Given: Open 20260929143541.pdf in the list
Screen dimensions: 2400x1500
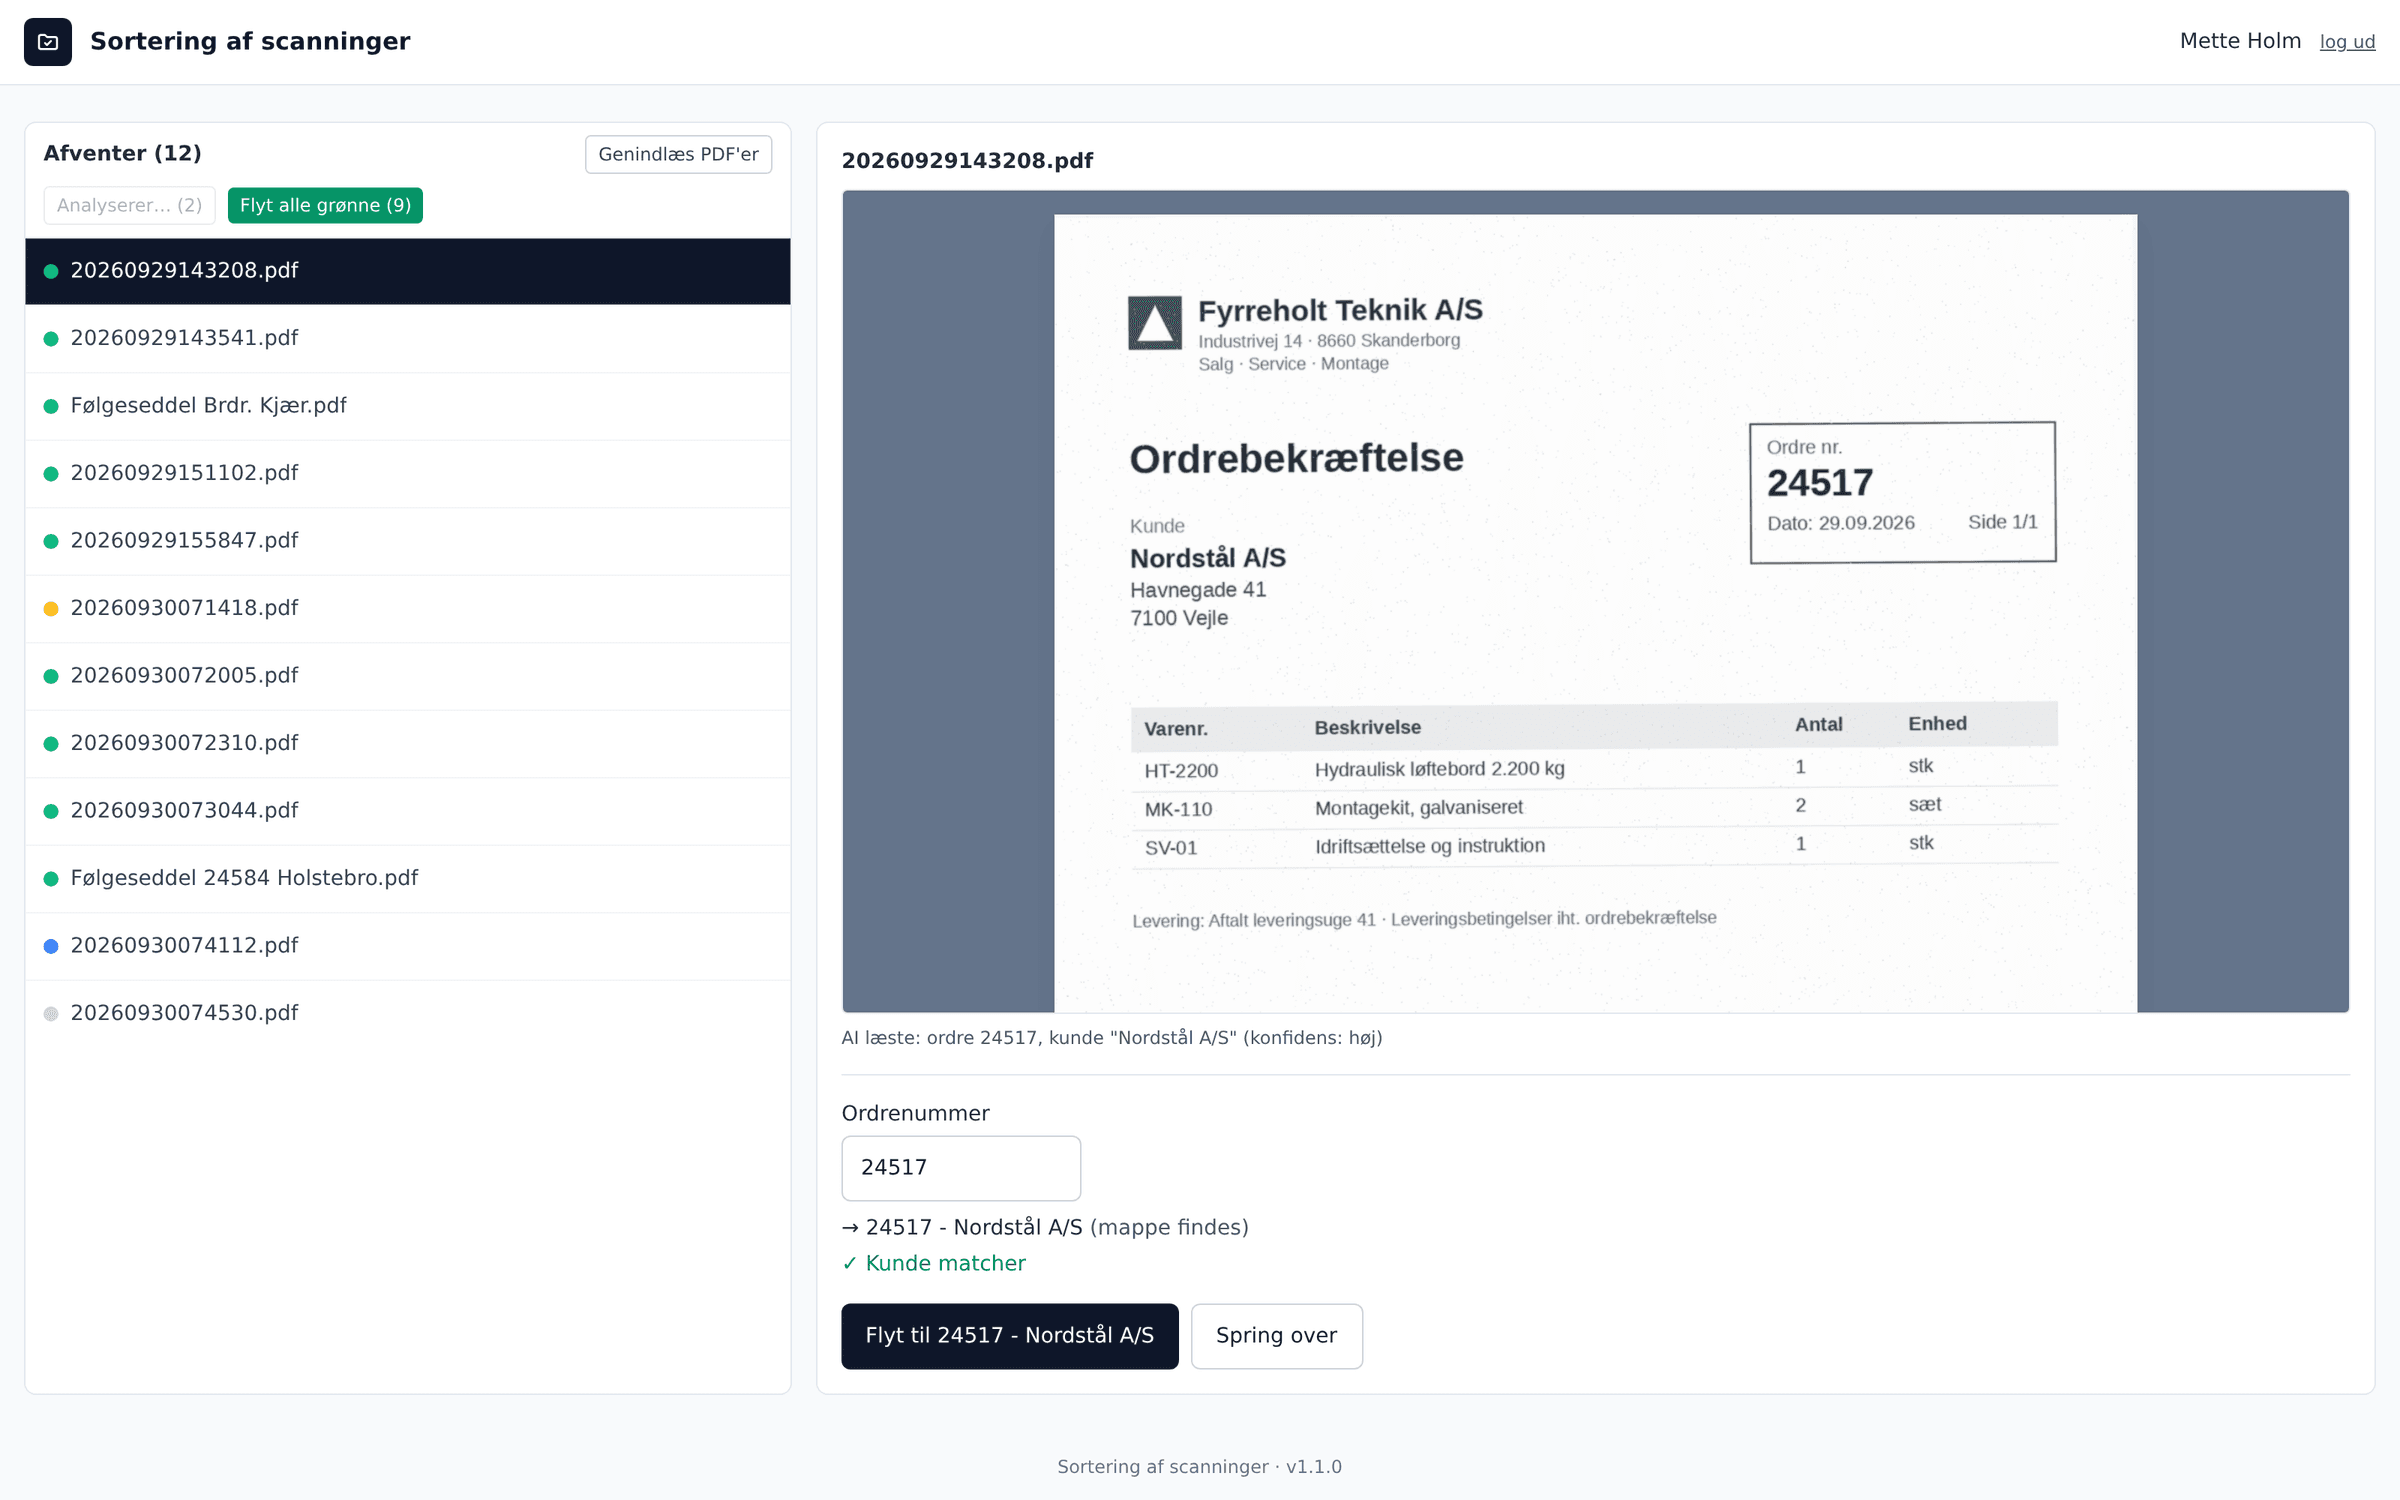Looking at the screenshot, I should (408, 338).
